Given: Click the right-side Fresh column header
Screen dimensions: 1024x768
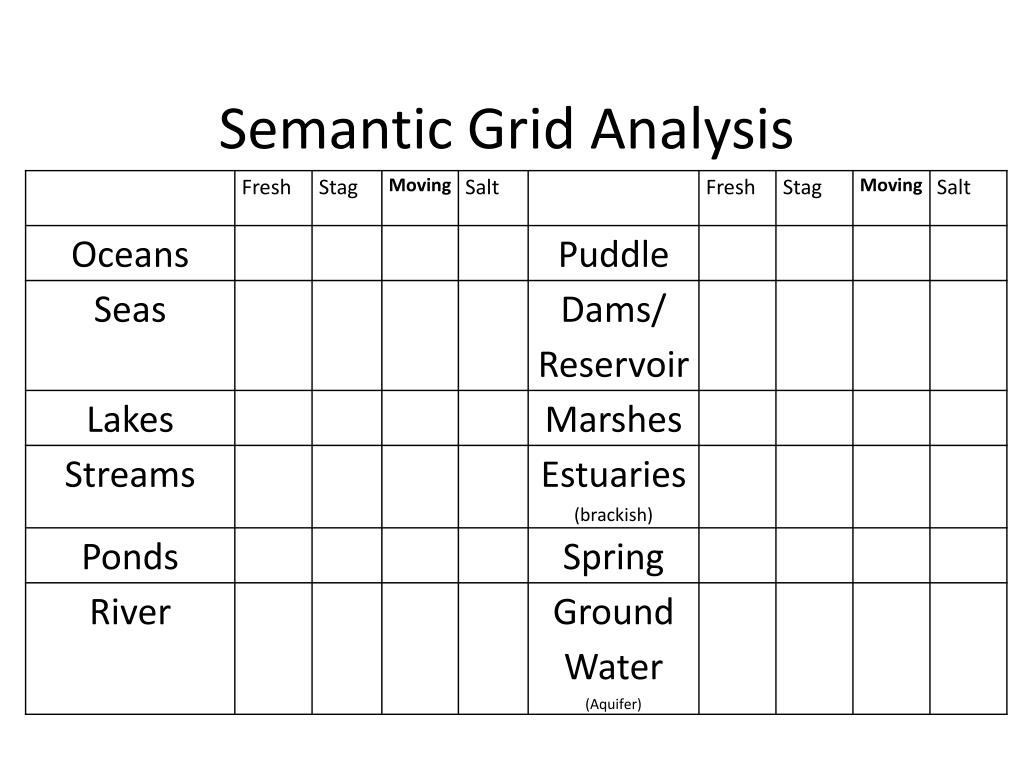Looking at the screenshot, I should [730, 187].
